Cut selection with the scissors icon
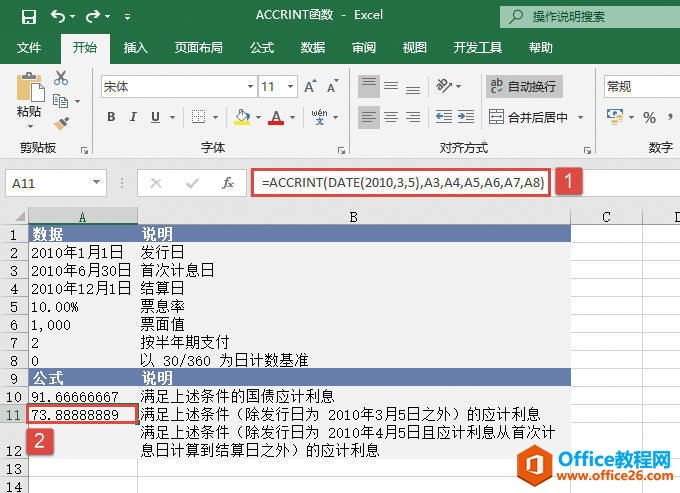 click(61, 78)
